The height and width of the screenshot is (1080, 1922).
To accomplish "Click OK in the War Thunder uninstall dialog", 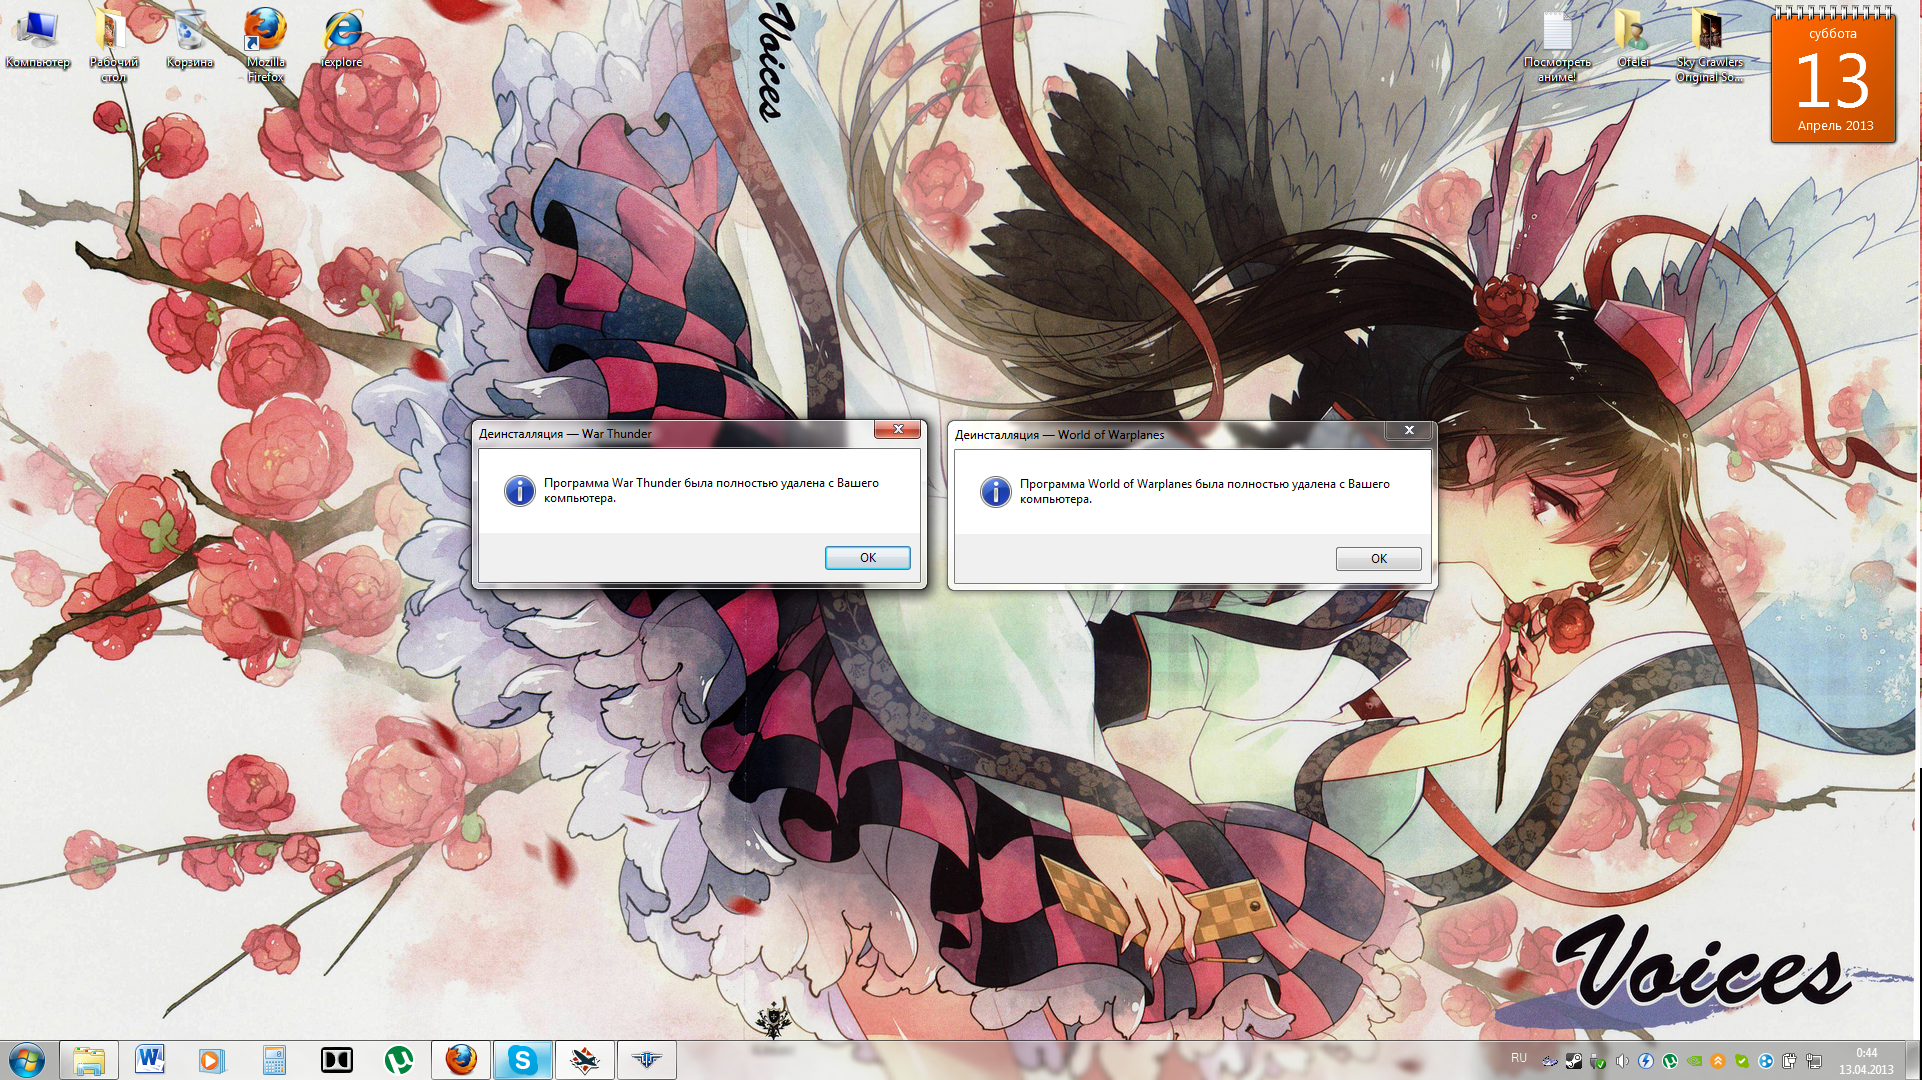I will 867,558.
